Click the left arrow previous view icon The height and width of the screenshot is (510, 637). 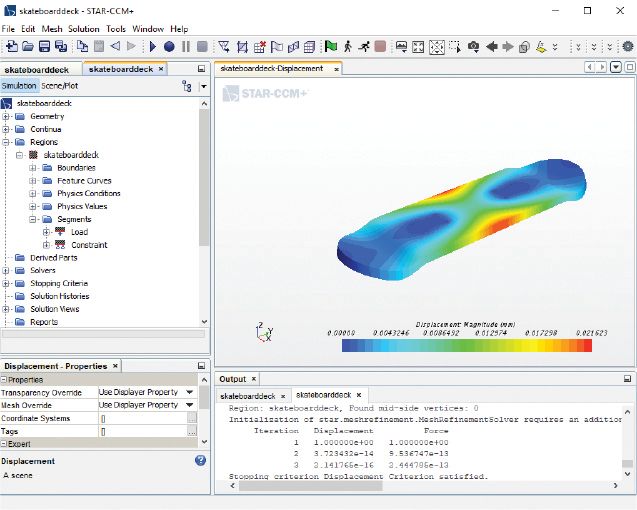(x=492, y=47)
